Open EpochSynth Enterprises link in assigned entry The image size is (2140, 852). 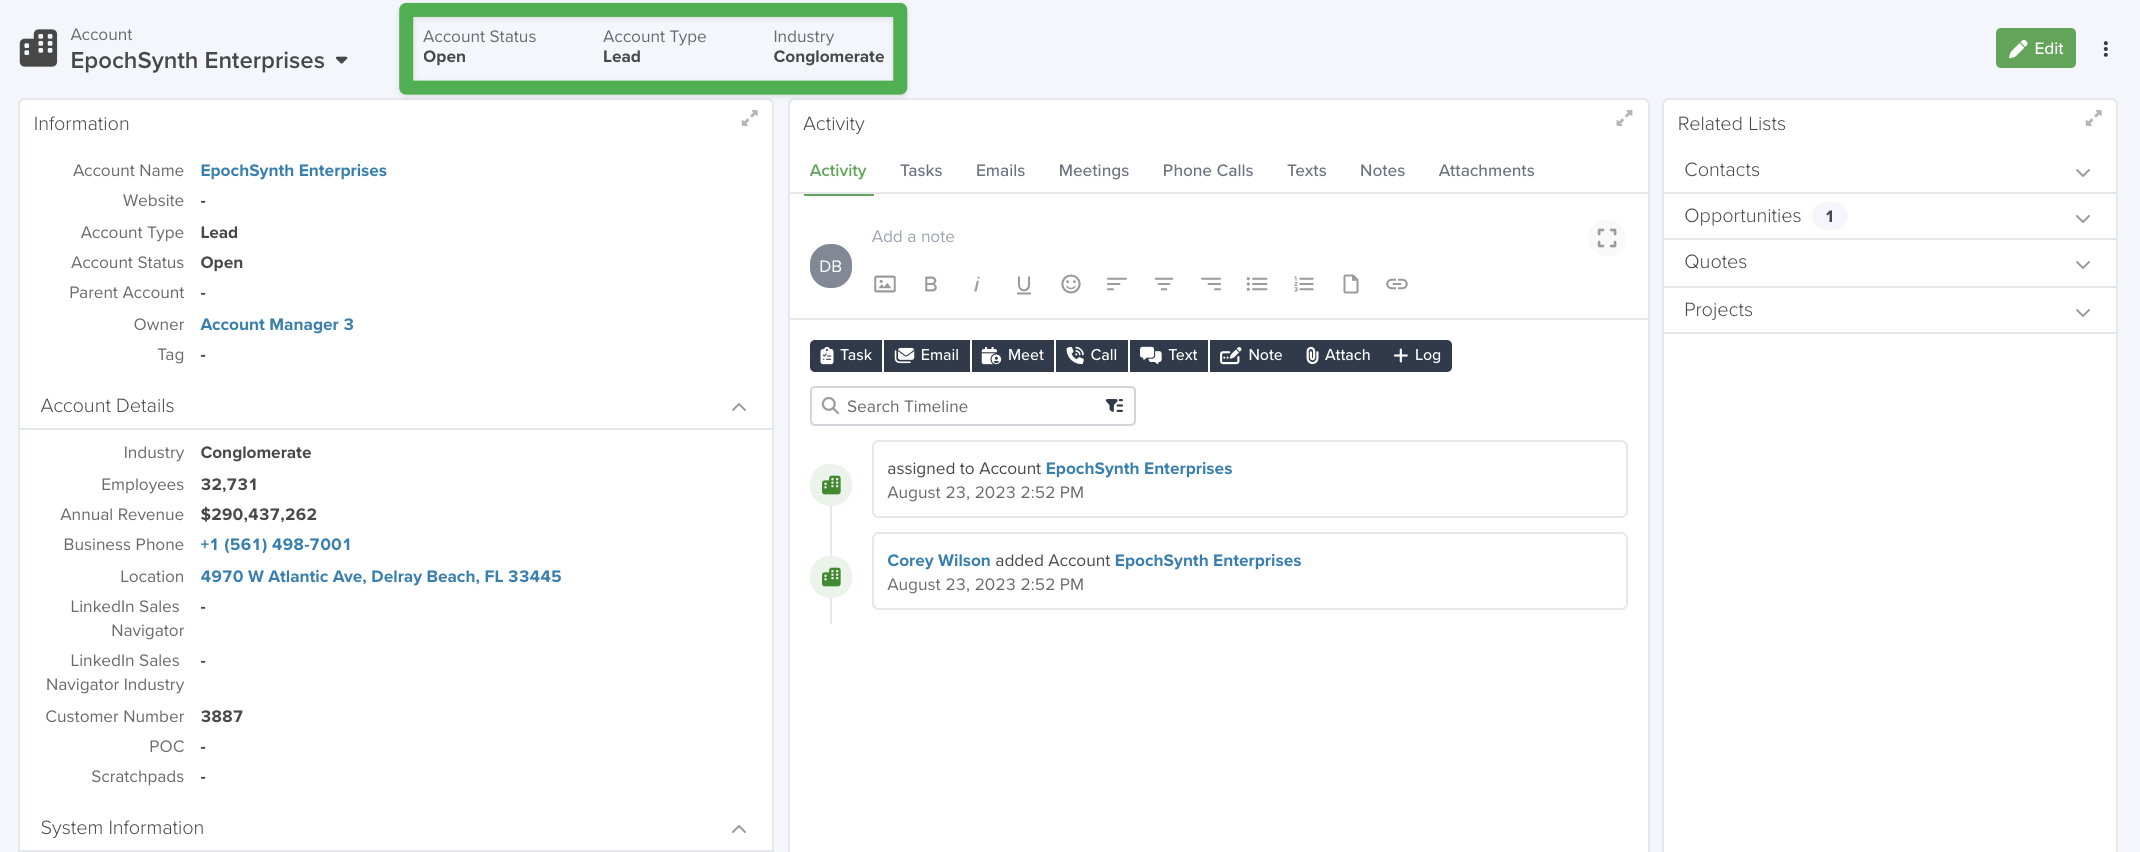[1138, 469]
